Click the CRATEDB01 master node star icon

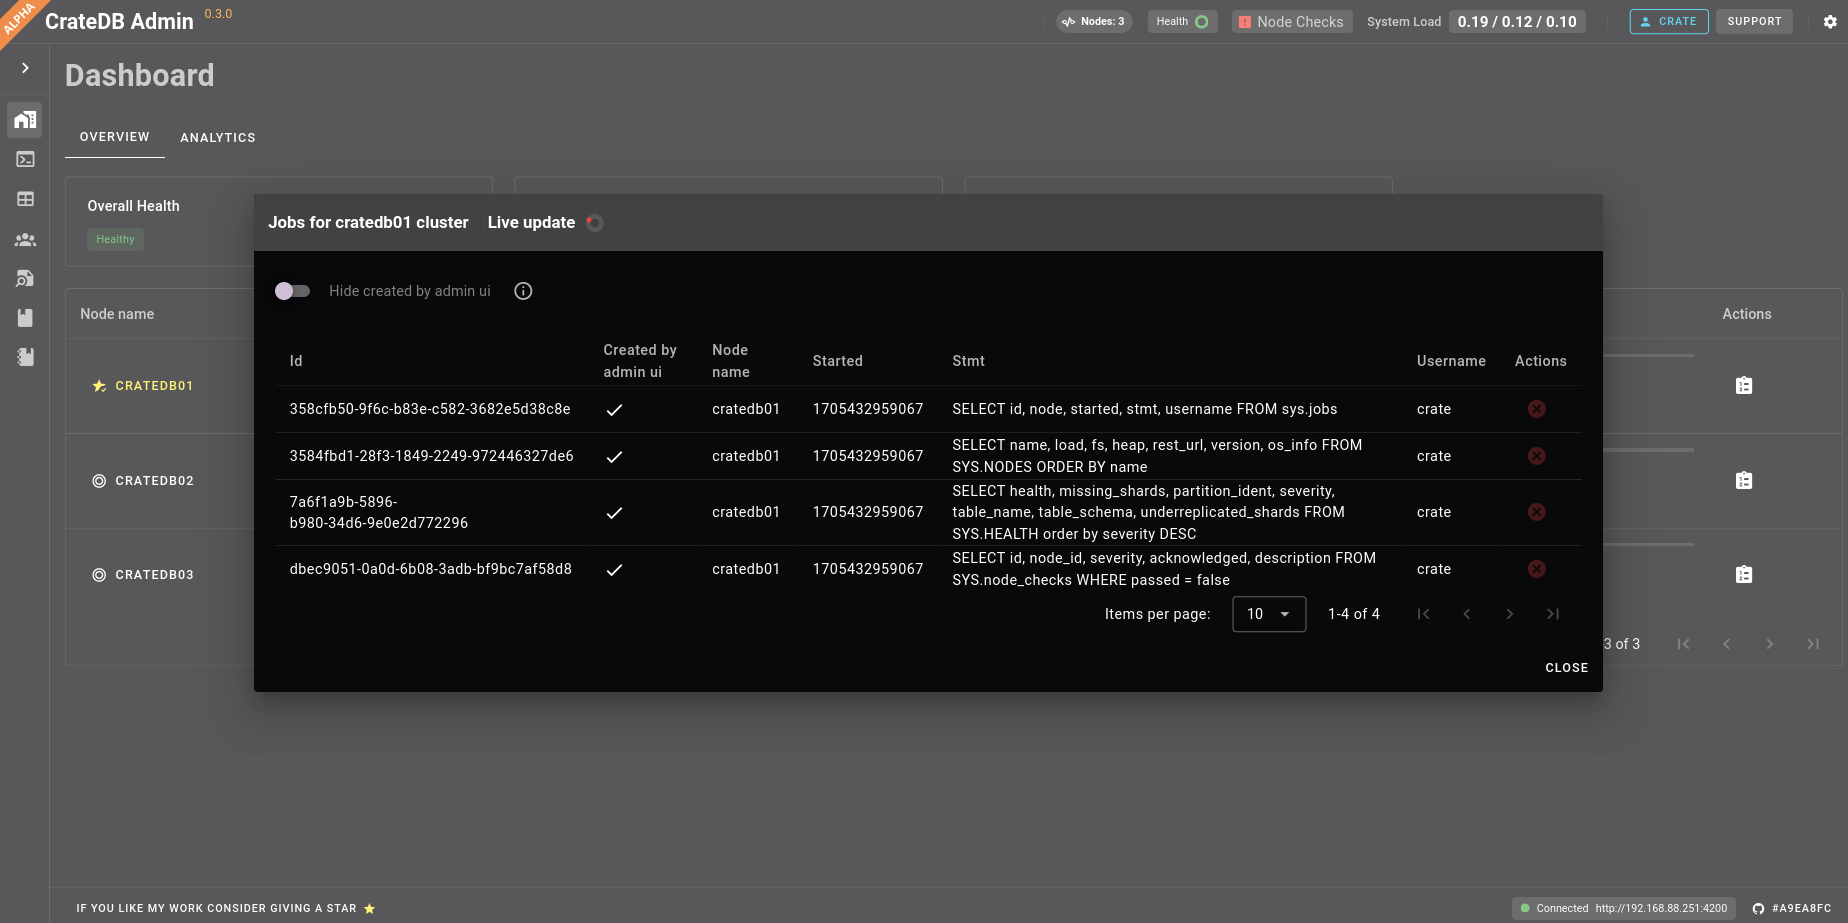(x=99, y=386)
